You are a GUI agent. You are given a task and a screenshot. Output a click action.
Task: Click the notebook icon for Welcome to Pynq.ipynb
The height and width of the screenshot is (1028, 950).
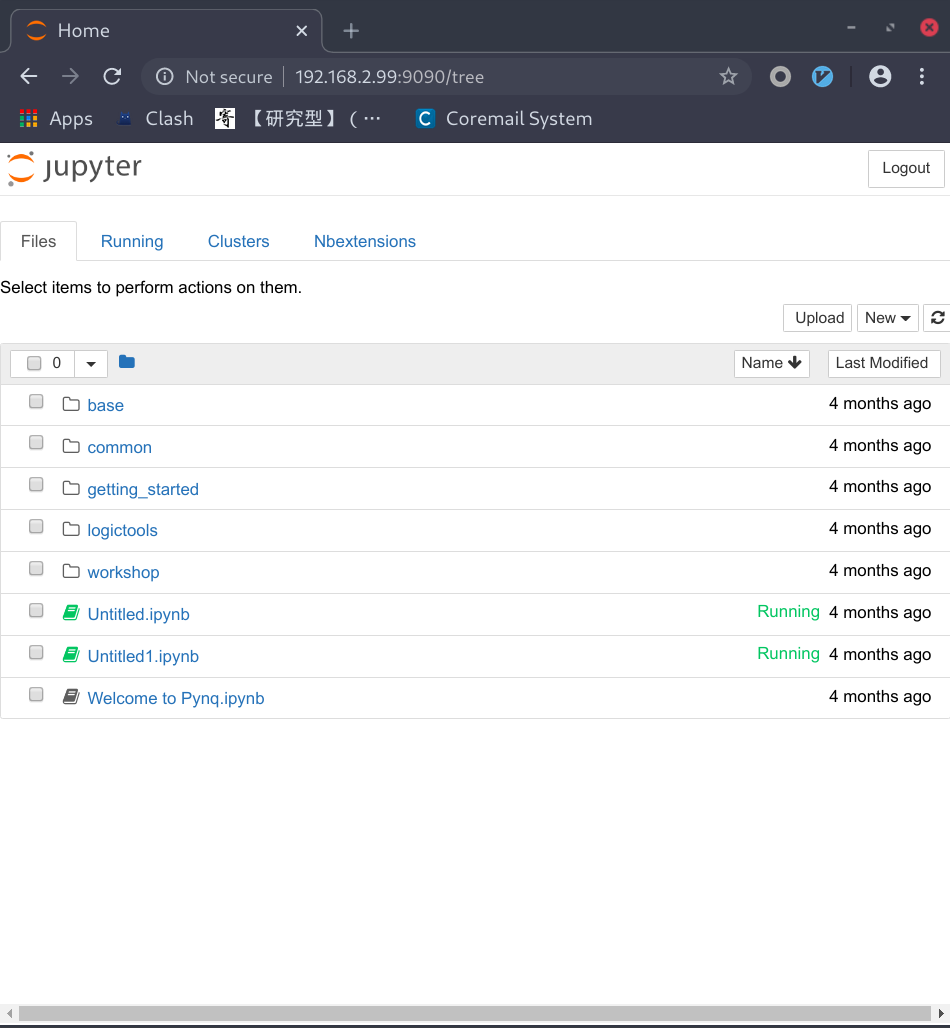[x=71, y=697]
